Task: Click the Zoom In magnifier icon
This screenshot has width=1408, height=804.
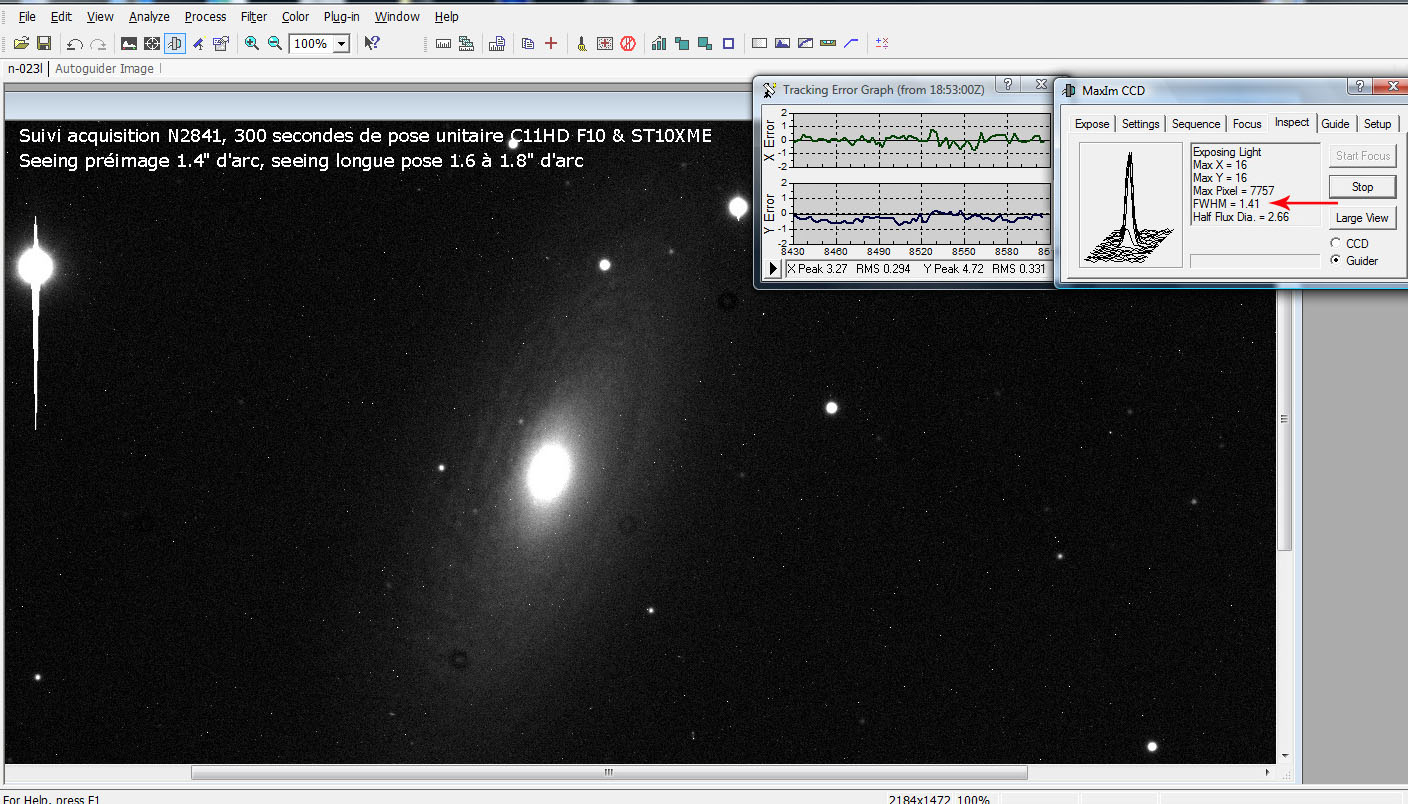Action: pos(252,44)
